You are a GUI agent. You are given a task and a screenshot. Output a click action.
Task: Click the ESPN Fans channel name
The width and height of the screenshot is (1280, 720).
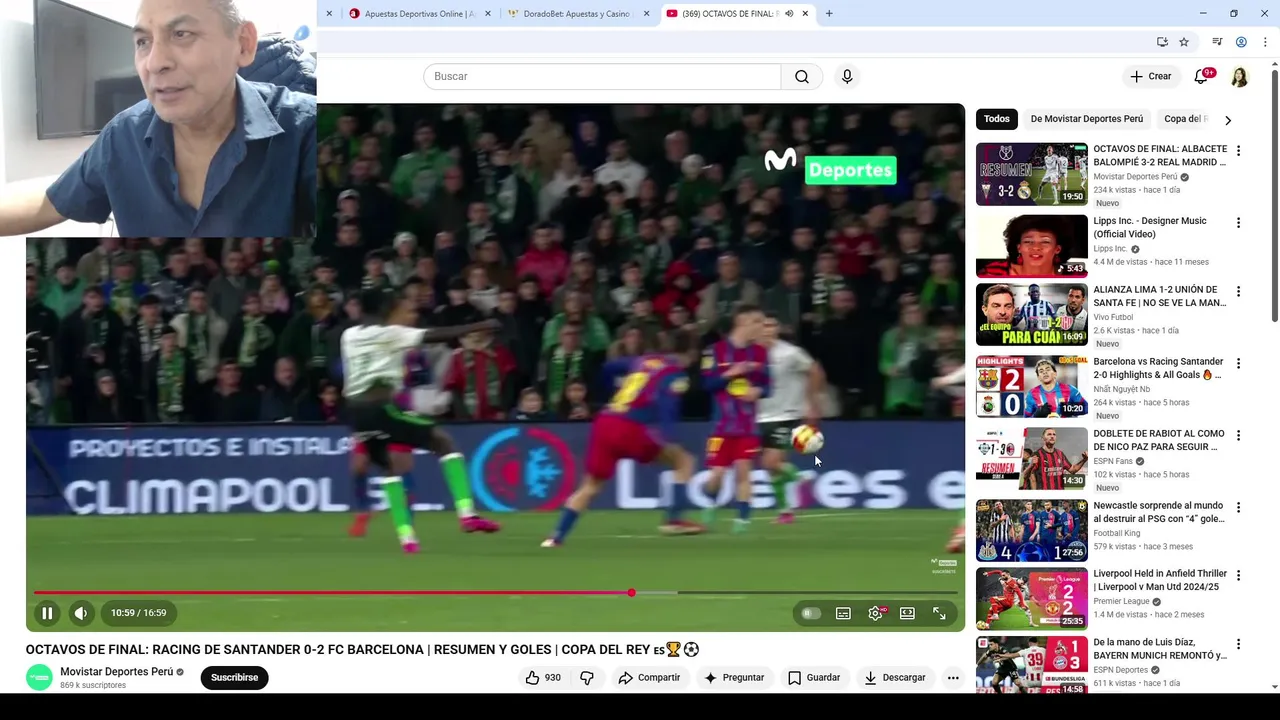tap(1113, 461)
